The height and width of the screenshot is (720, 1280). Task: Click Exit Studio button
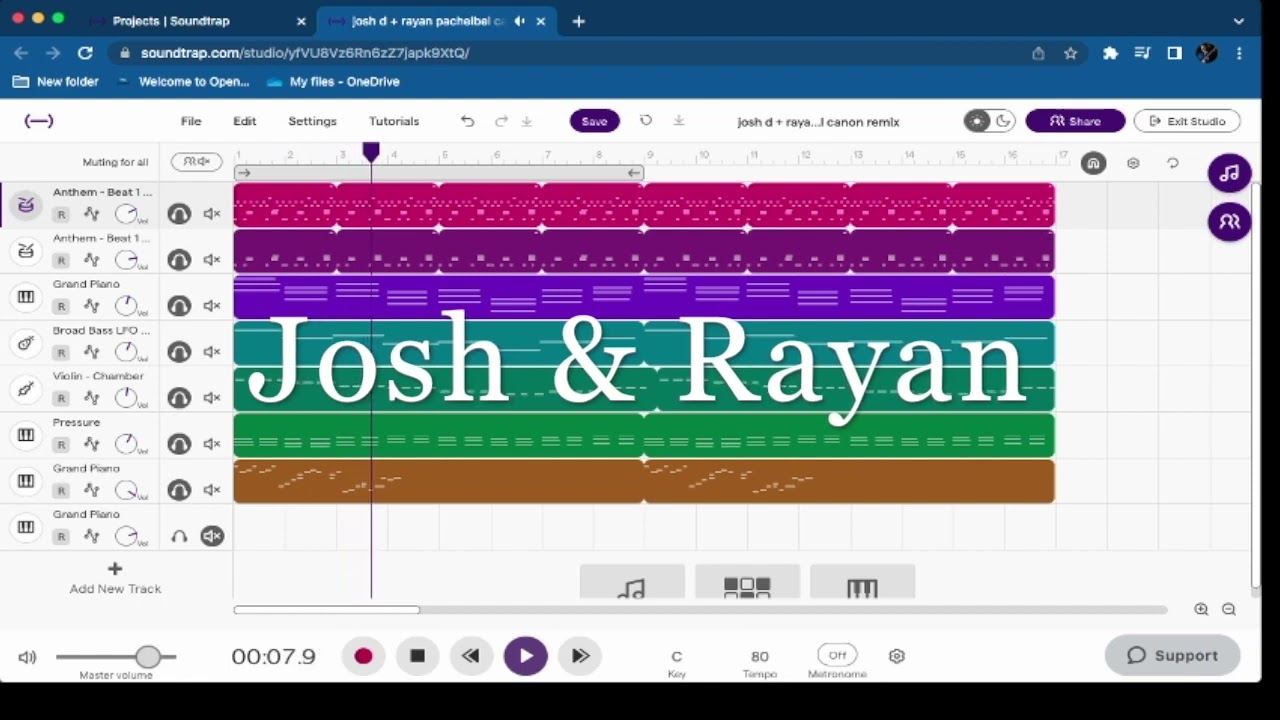[1187, 121]
